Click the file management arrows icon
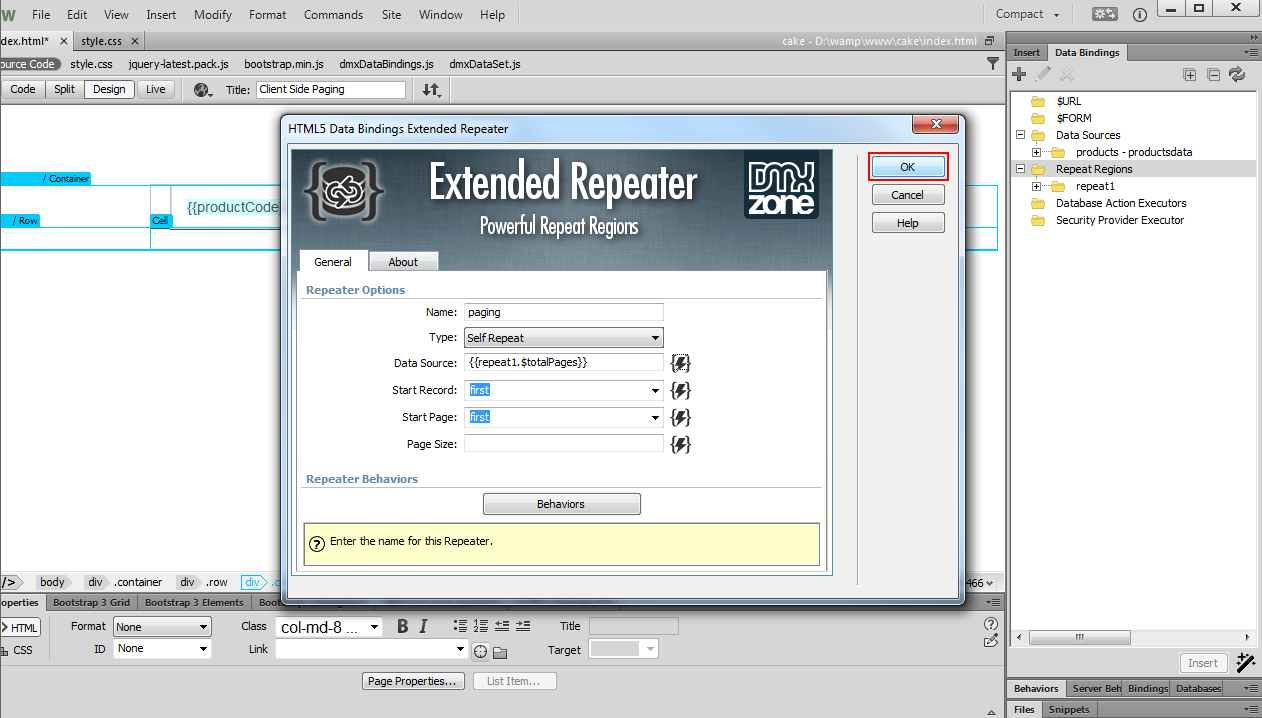Viewport: 1262px width, 718px height. [x=431, y=90]
